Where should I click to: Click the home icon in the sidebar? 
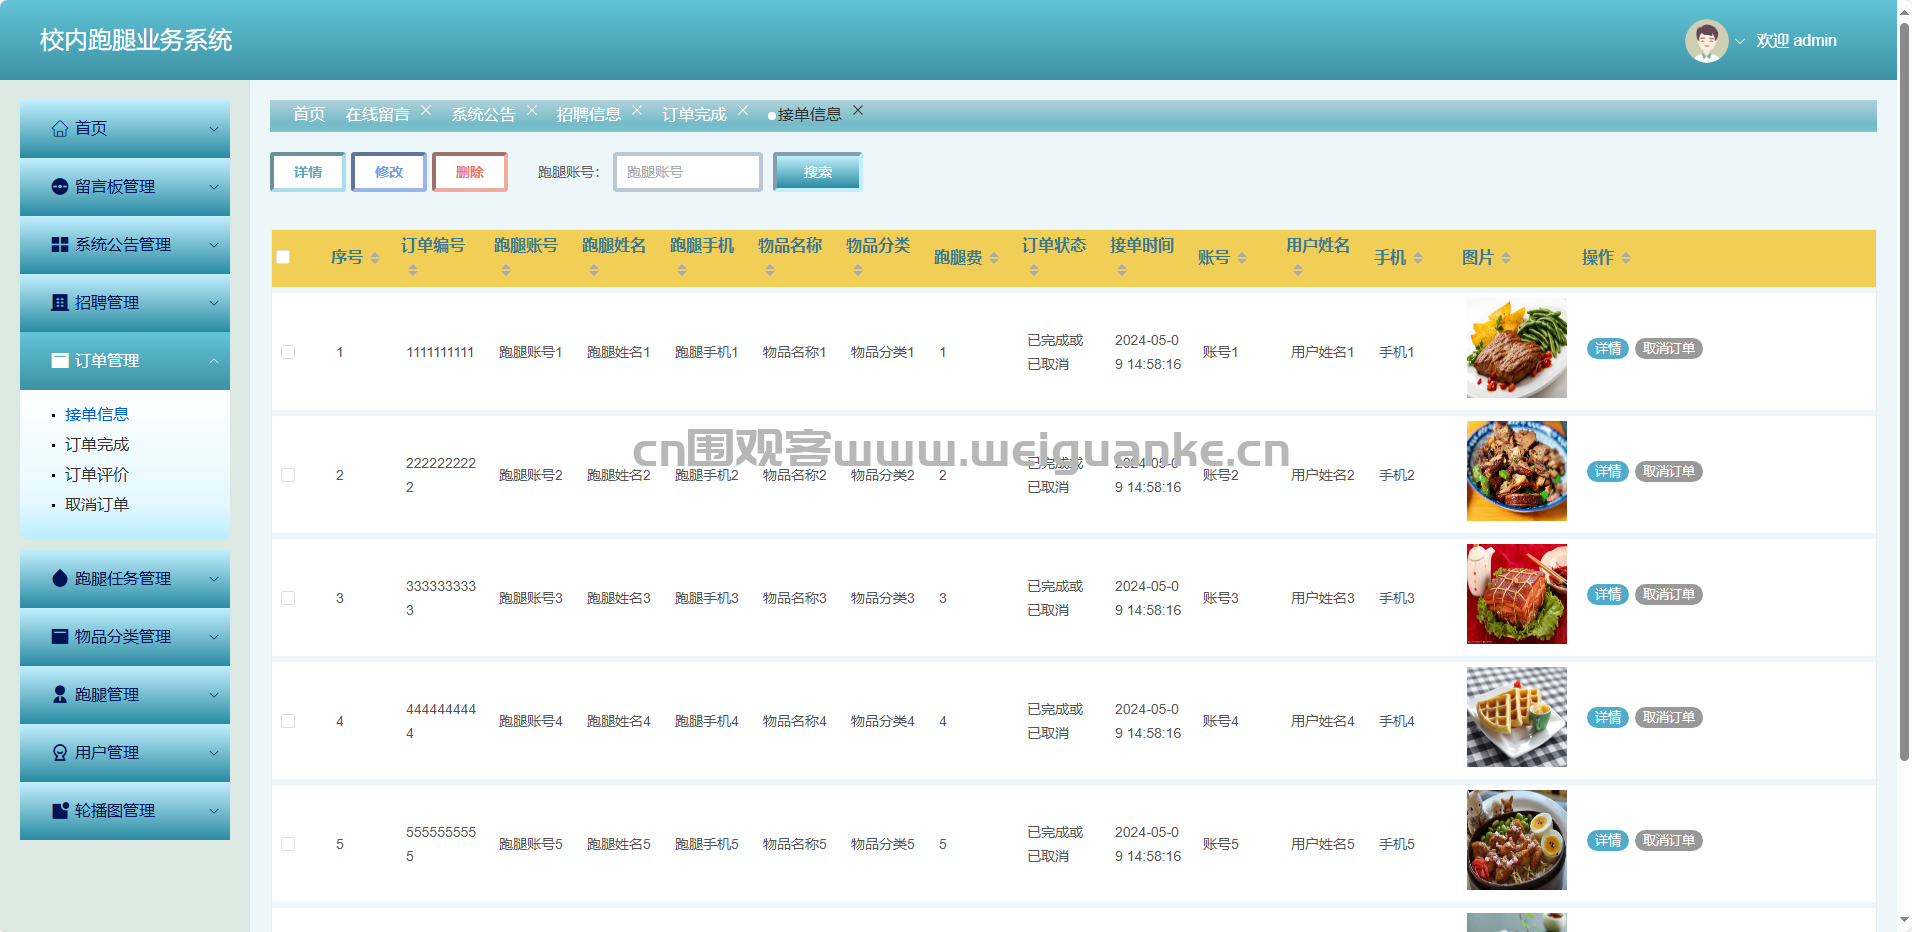click(x=60, y=129)
